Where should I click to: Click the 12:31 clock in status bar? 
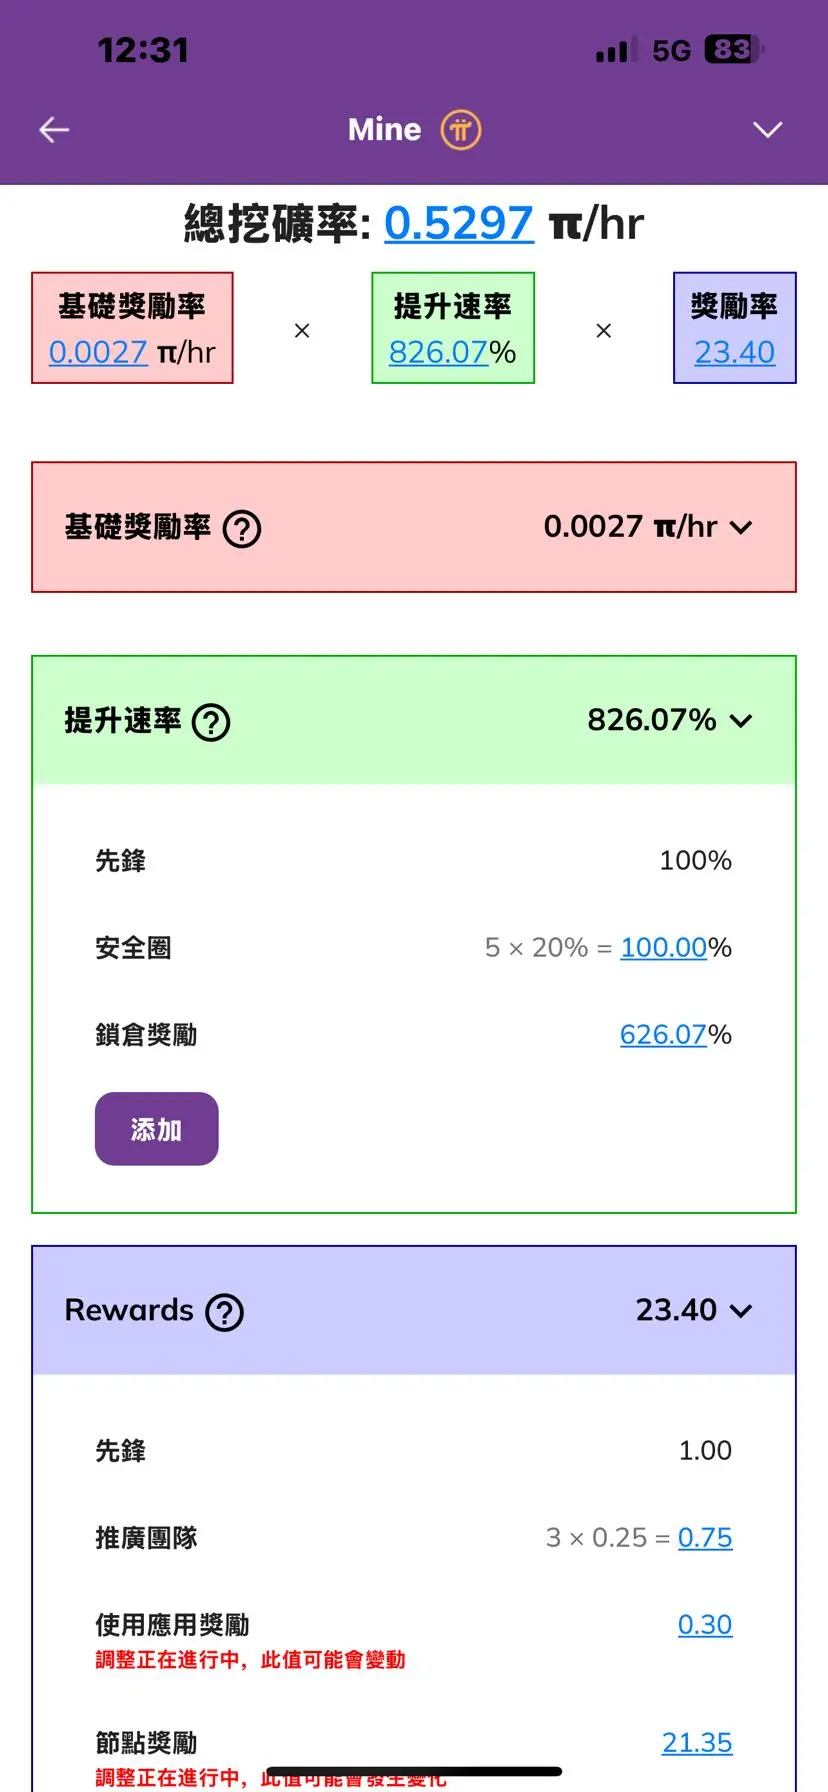[143, 50]
